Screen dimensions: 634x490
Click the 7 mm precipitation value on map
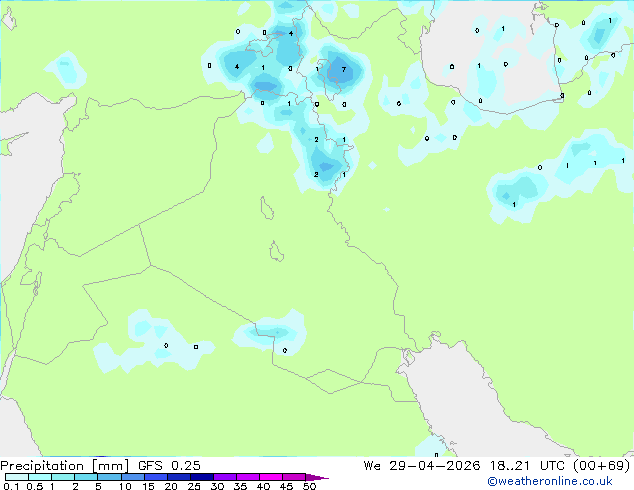[344, 70]
